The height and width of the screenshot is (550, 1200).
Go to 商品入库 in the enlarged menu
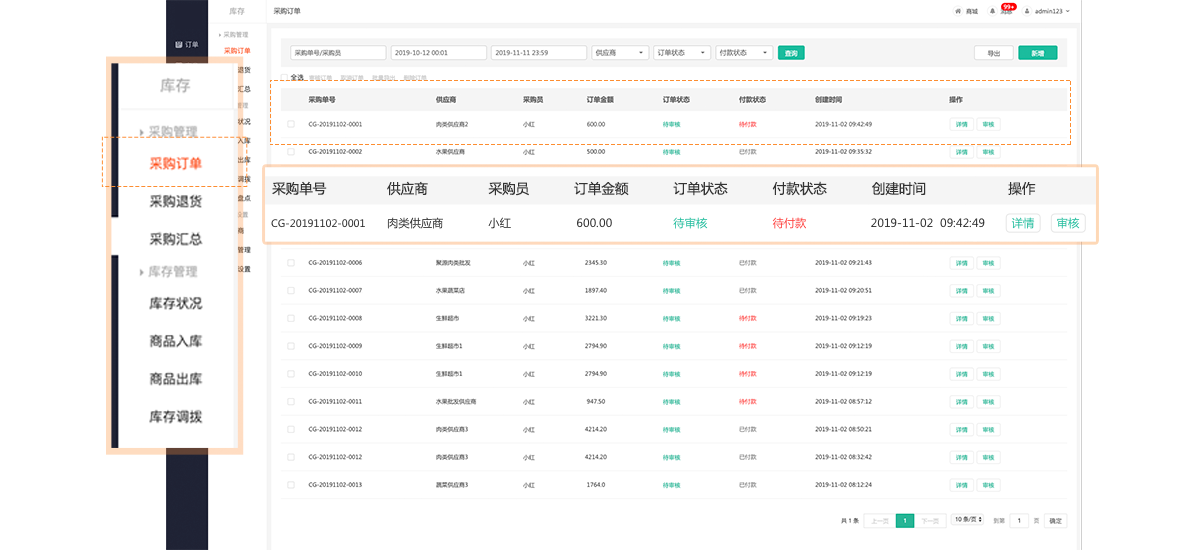click(175, 341)
